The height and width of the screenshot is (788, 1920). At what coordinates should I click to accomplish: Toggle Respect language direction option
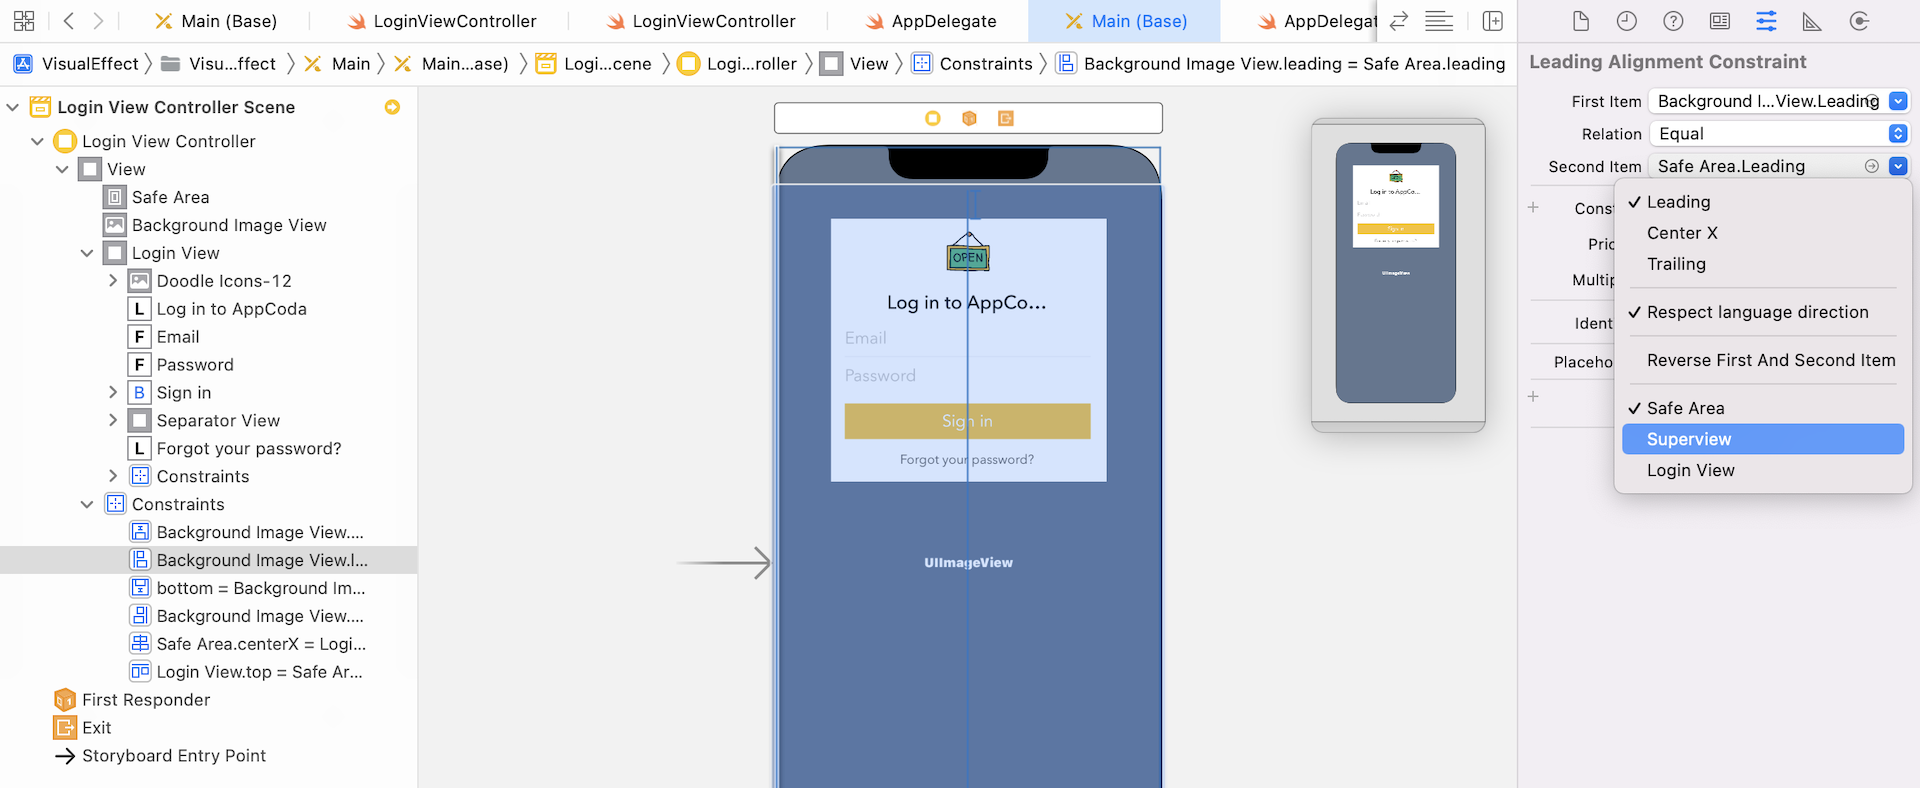click(1757, 312)
